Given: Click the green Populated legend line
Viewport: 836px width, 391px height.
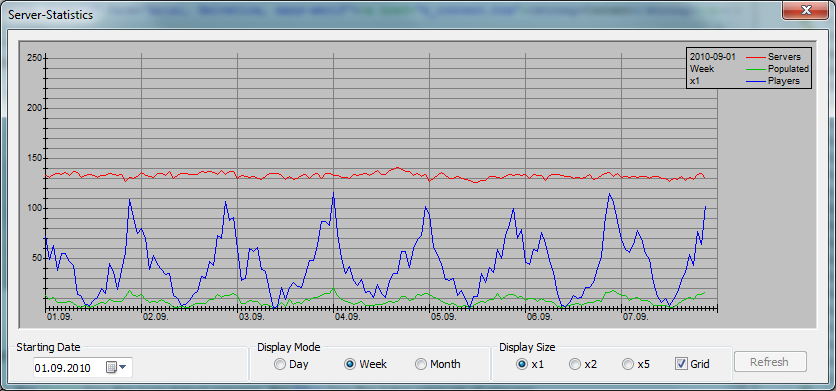Looking at the screenshot, I should [x=754, y=69].
